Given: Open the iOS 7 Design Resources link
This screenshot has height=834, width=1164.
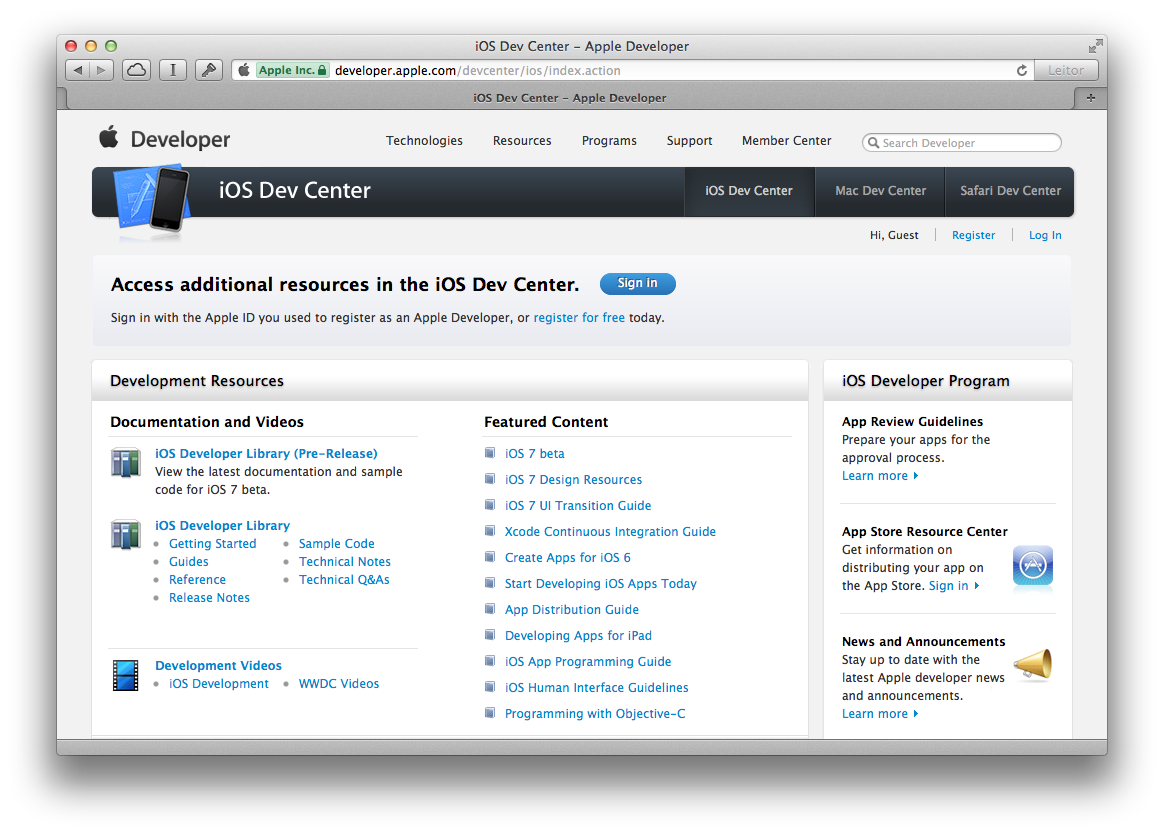Looking at the screenshot, I should point(573,480).
